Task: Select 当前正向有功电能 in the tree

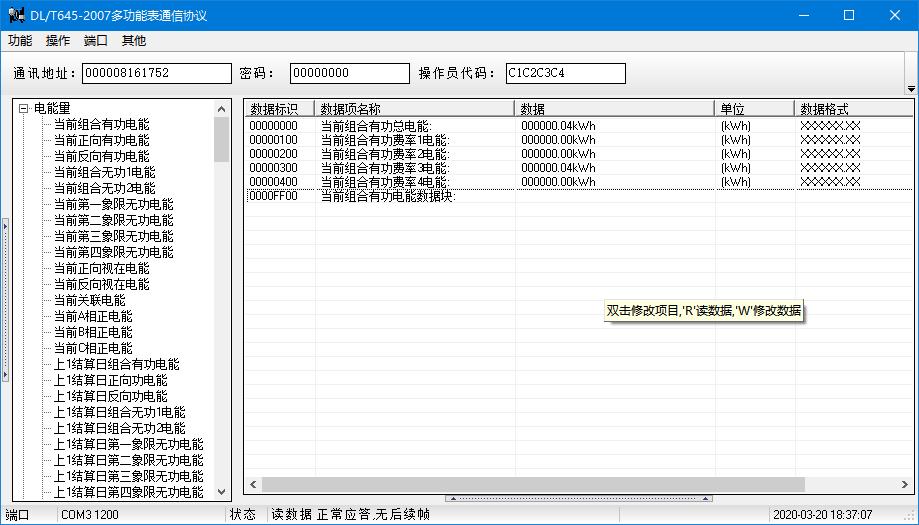Action: 101,140
